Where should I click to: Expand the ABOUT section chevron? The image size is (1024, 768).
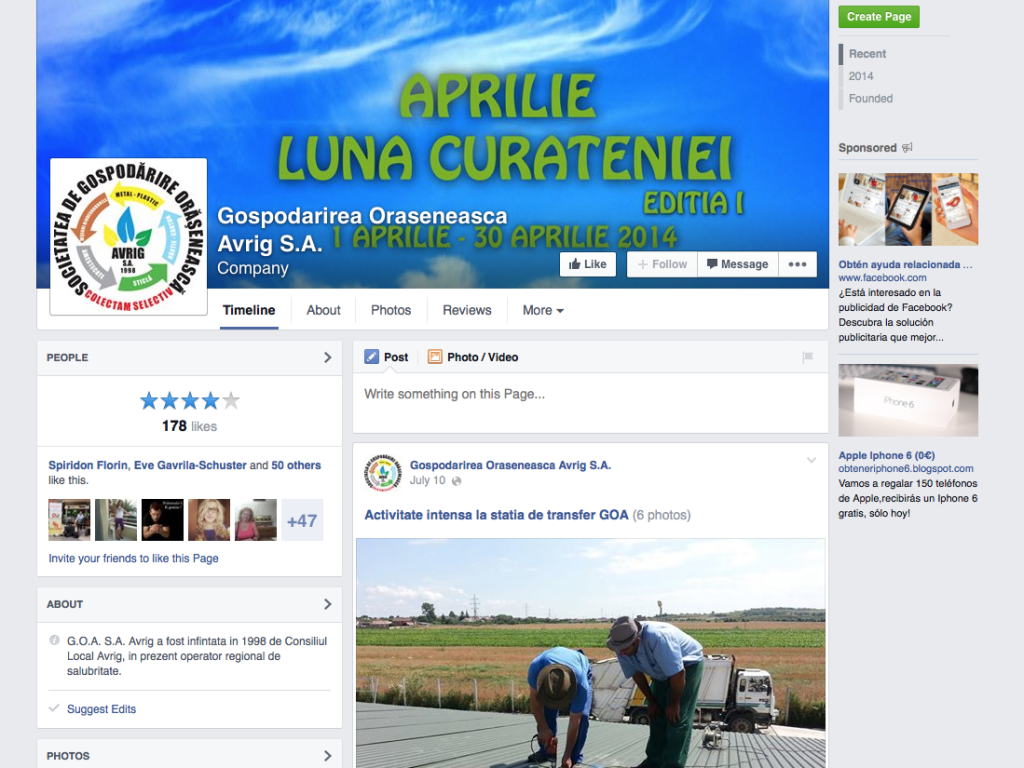327,604
